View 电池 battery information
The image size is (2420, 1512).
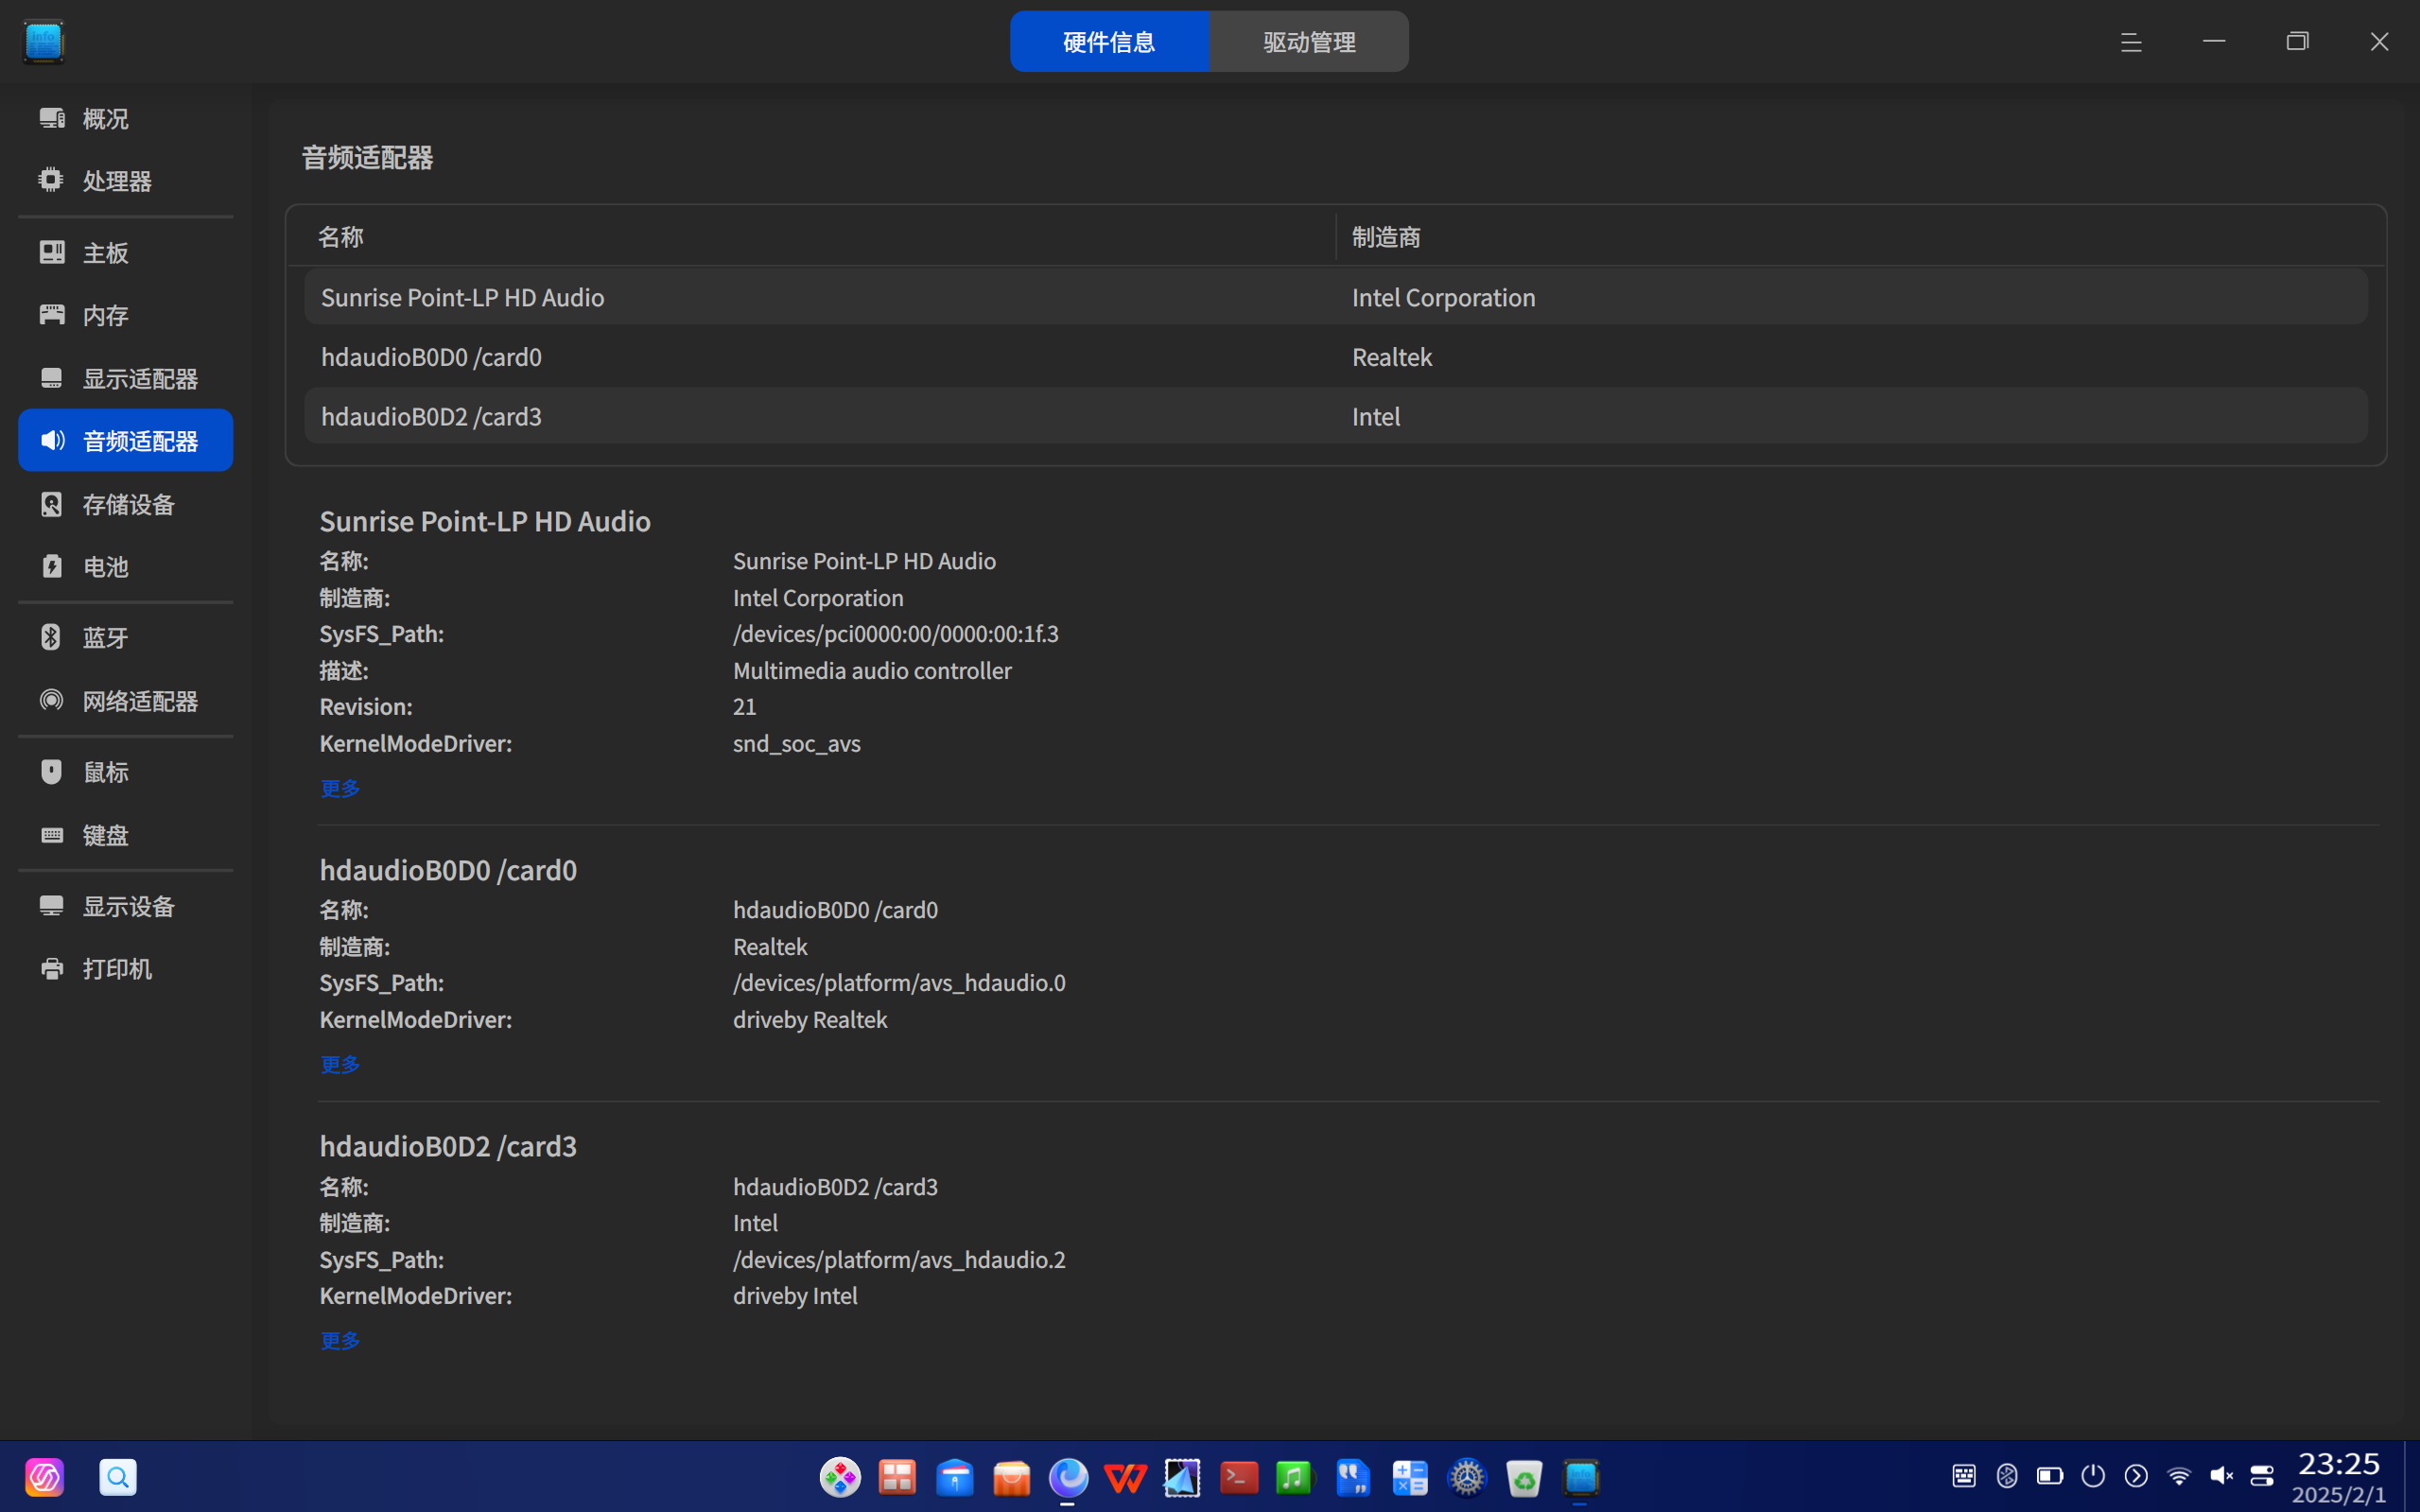[125, 567]
